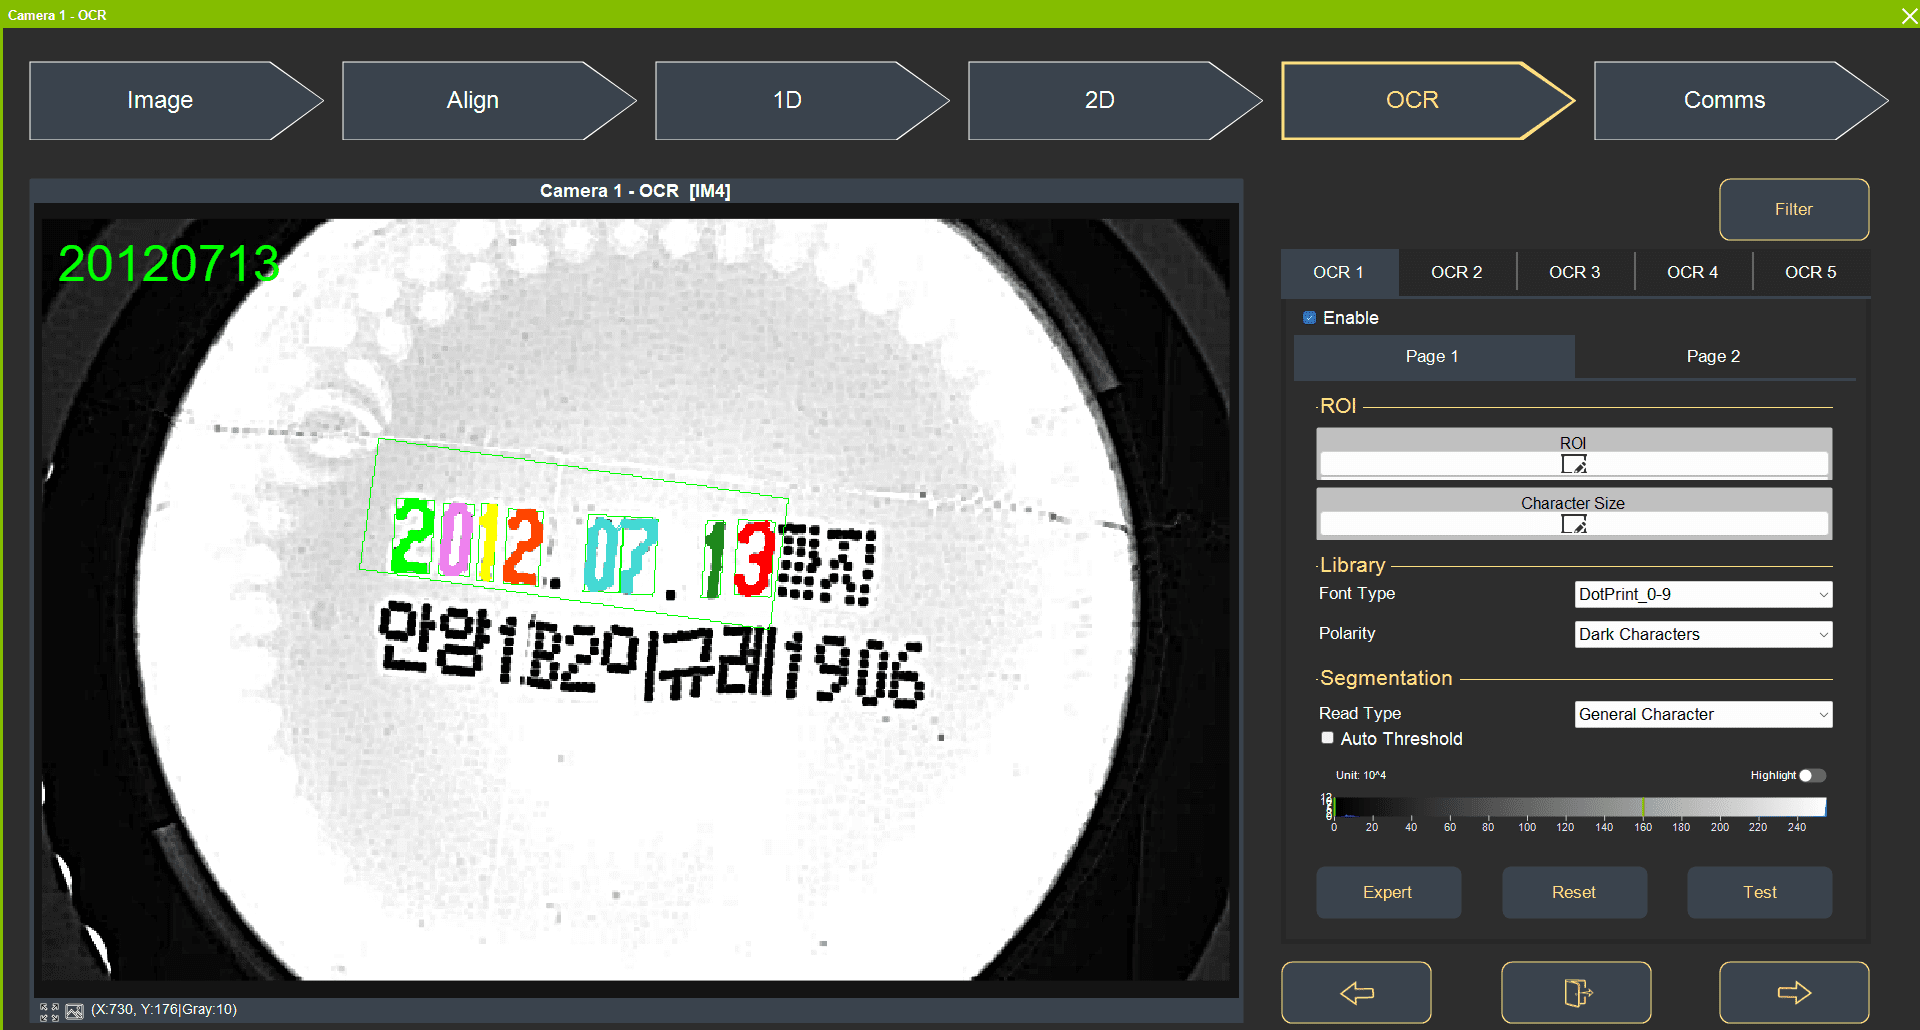Open the ROI draw-region editor icon
Image resolution: width=1920 pixels, height=1030 pixels.
[x=1573, y=464]
